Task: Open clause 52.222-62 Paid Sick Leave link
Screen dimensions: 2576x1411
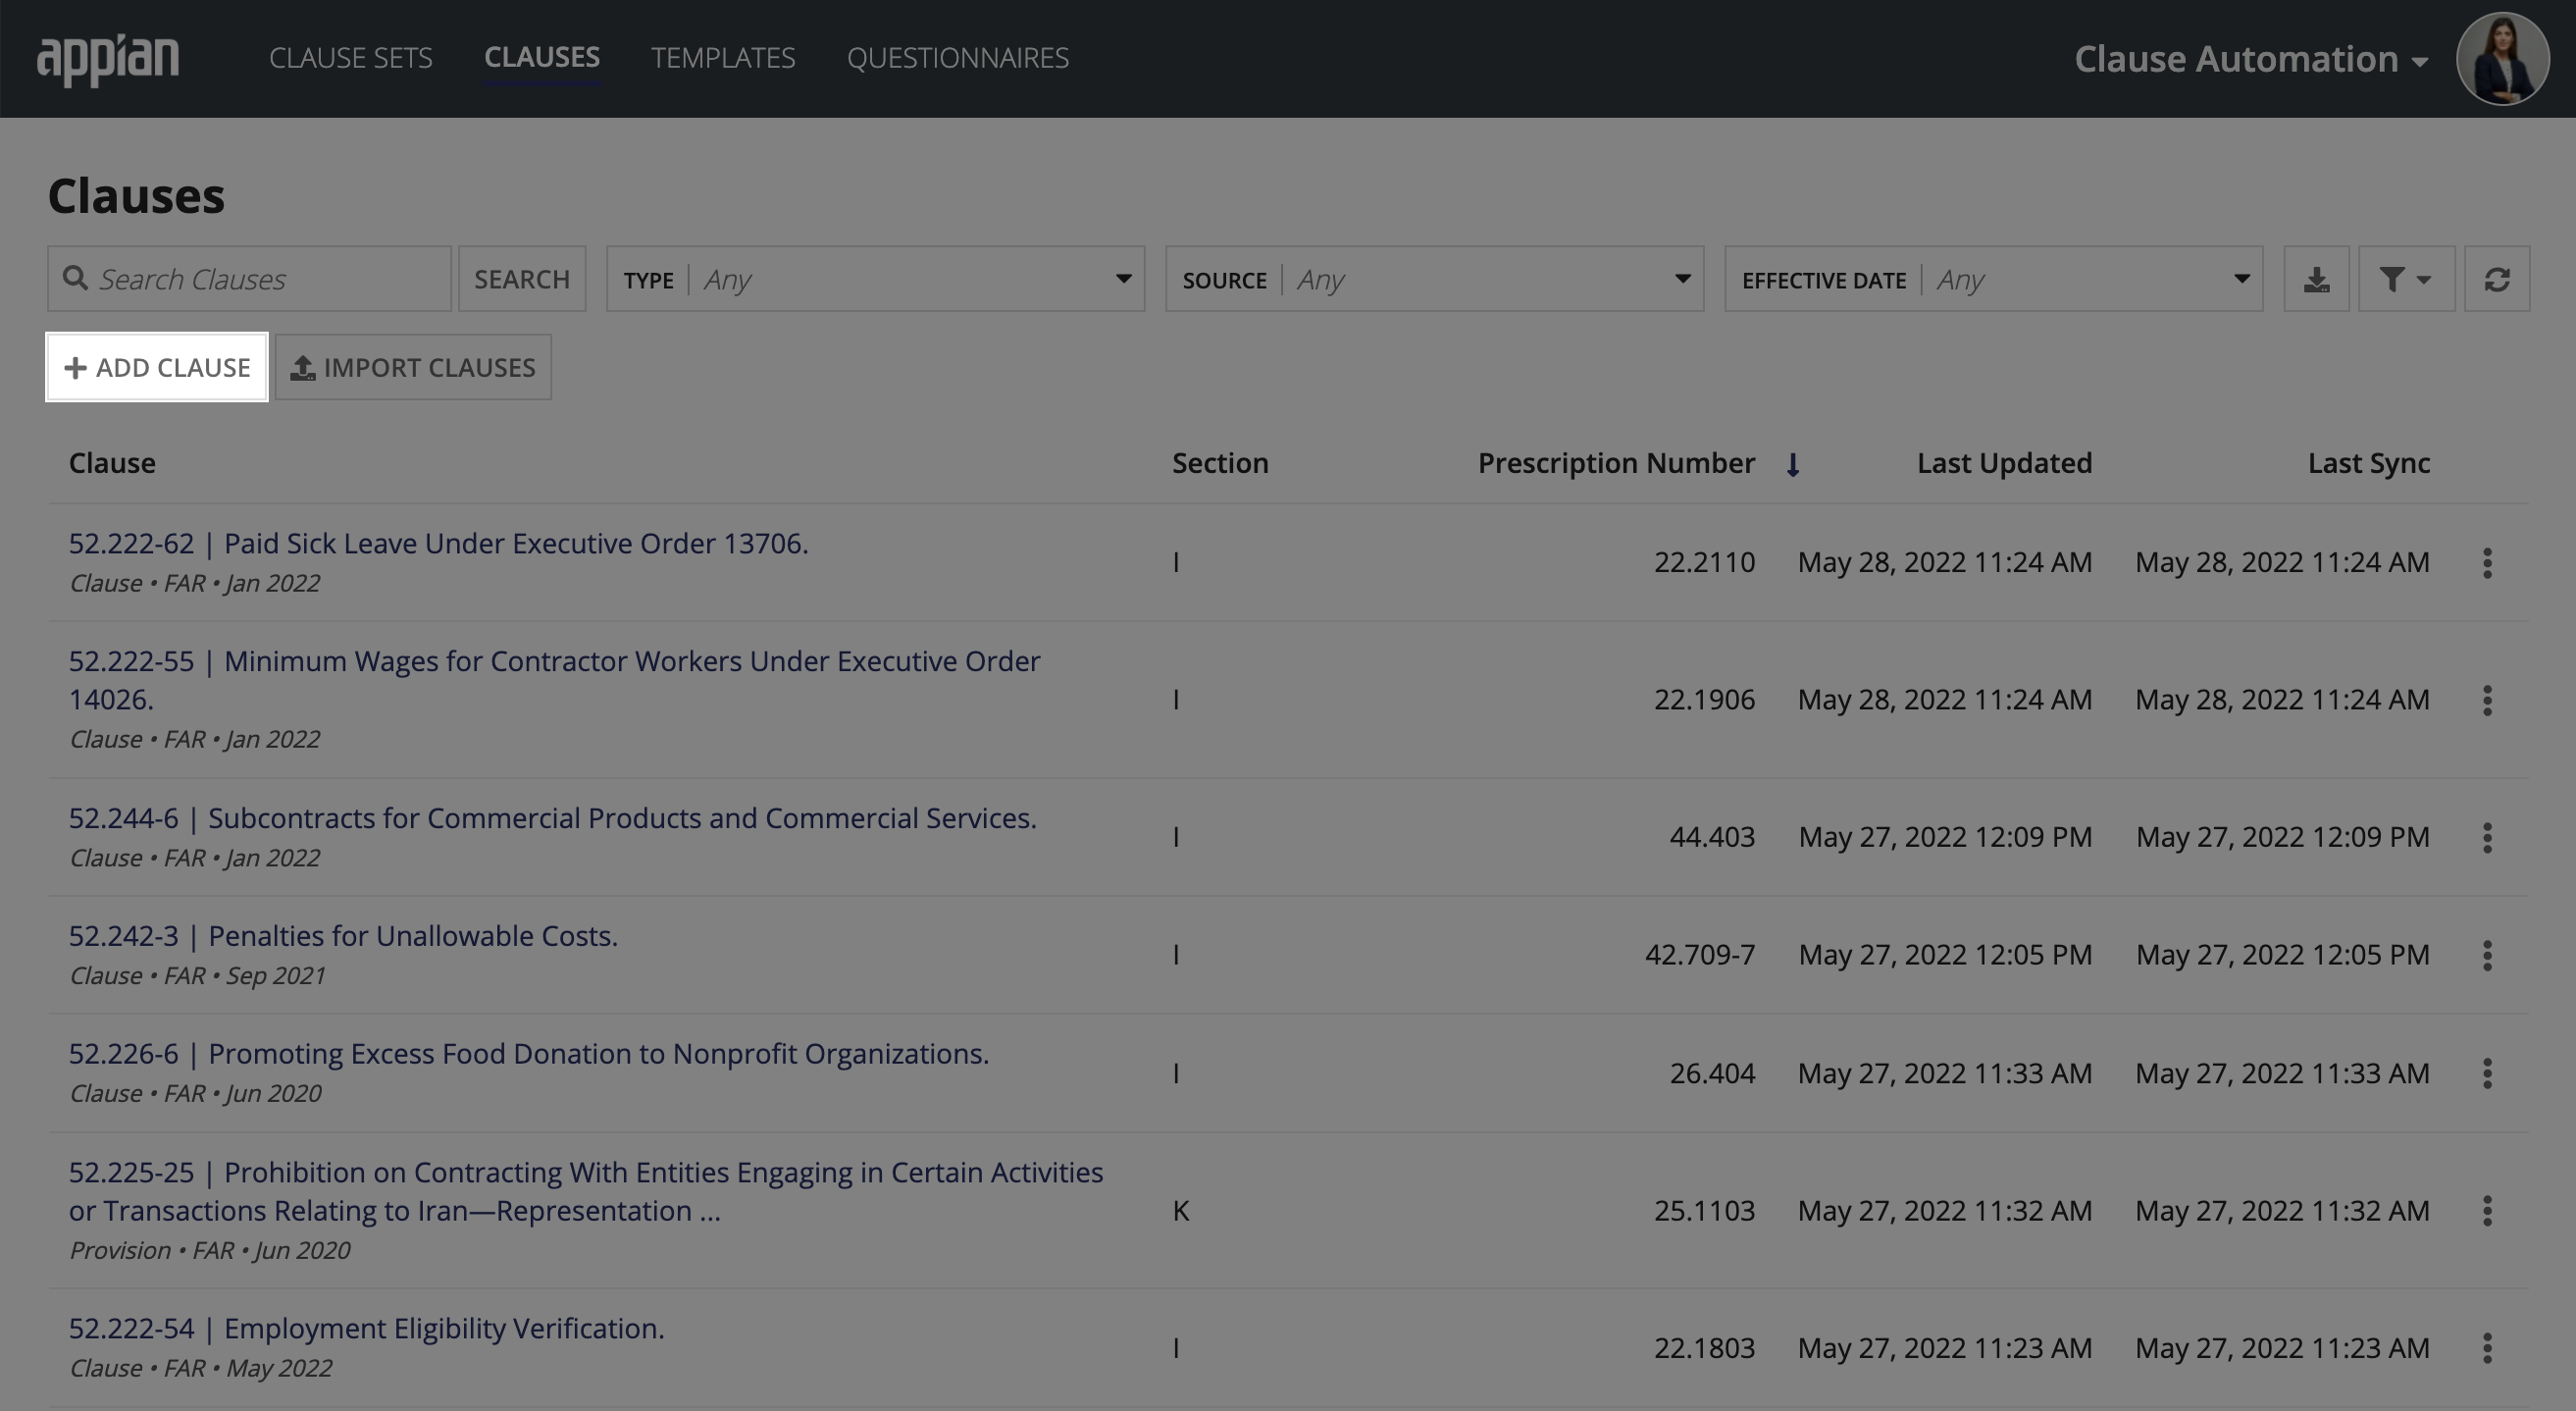Action: point(438,544)
